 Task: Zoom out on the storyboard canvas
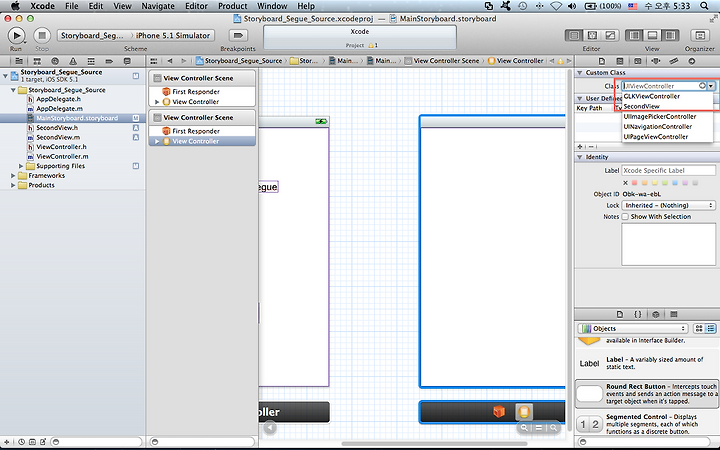524,428
